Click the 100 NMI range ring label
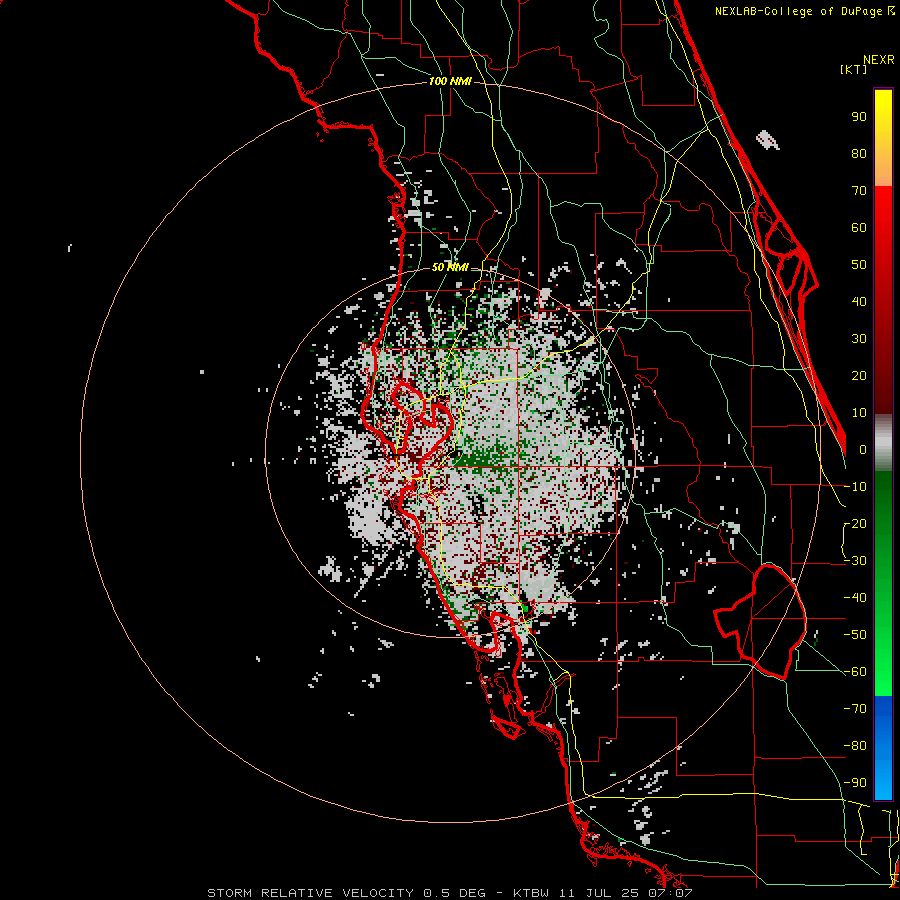The width and height of the screenshot is (900, 900). click(449, 82)
